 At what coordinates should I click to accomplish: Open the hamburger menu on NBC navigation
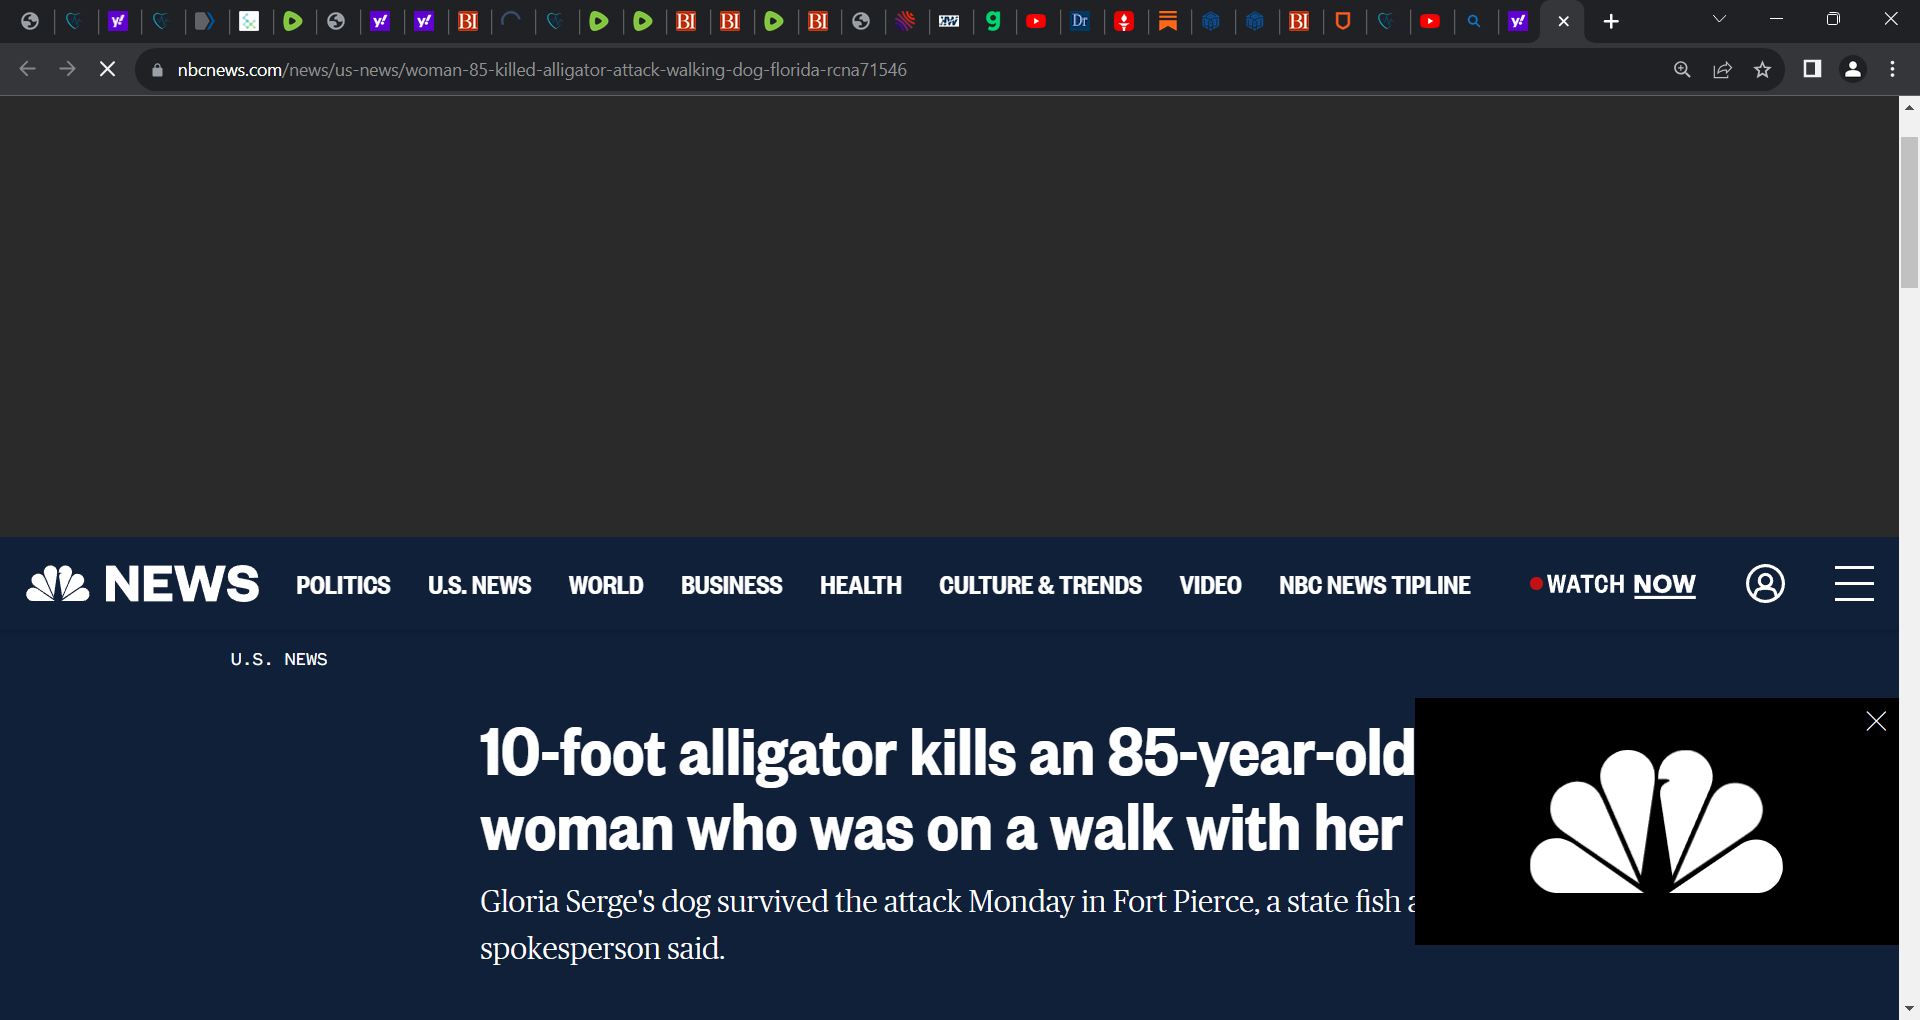(x=1853, y=584)
